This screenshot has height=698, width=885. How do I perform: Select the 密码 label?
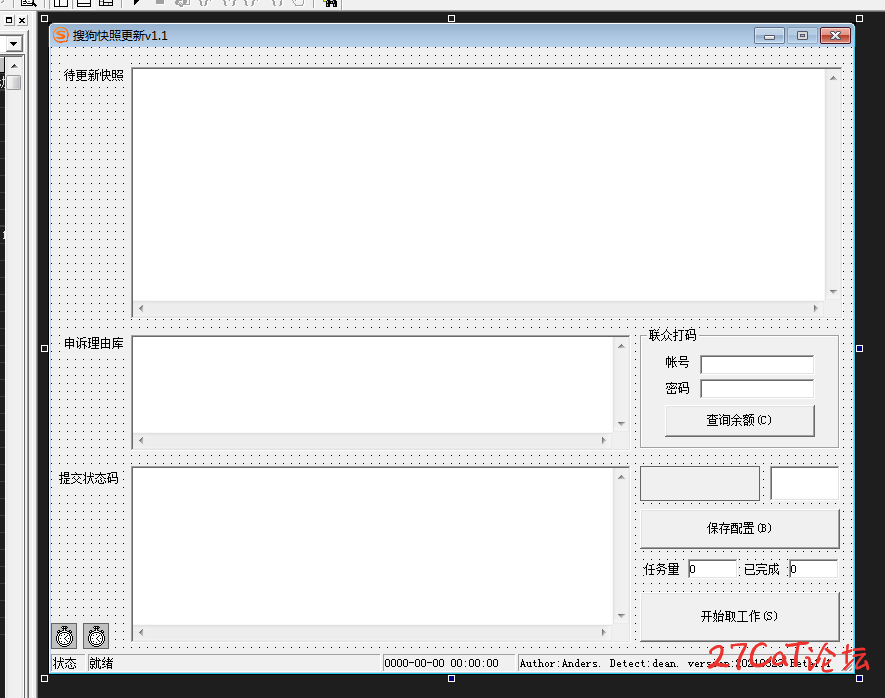pyautogui.click(x=677, y=388)
